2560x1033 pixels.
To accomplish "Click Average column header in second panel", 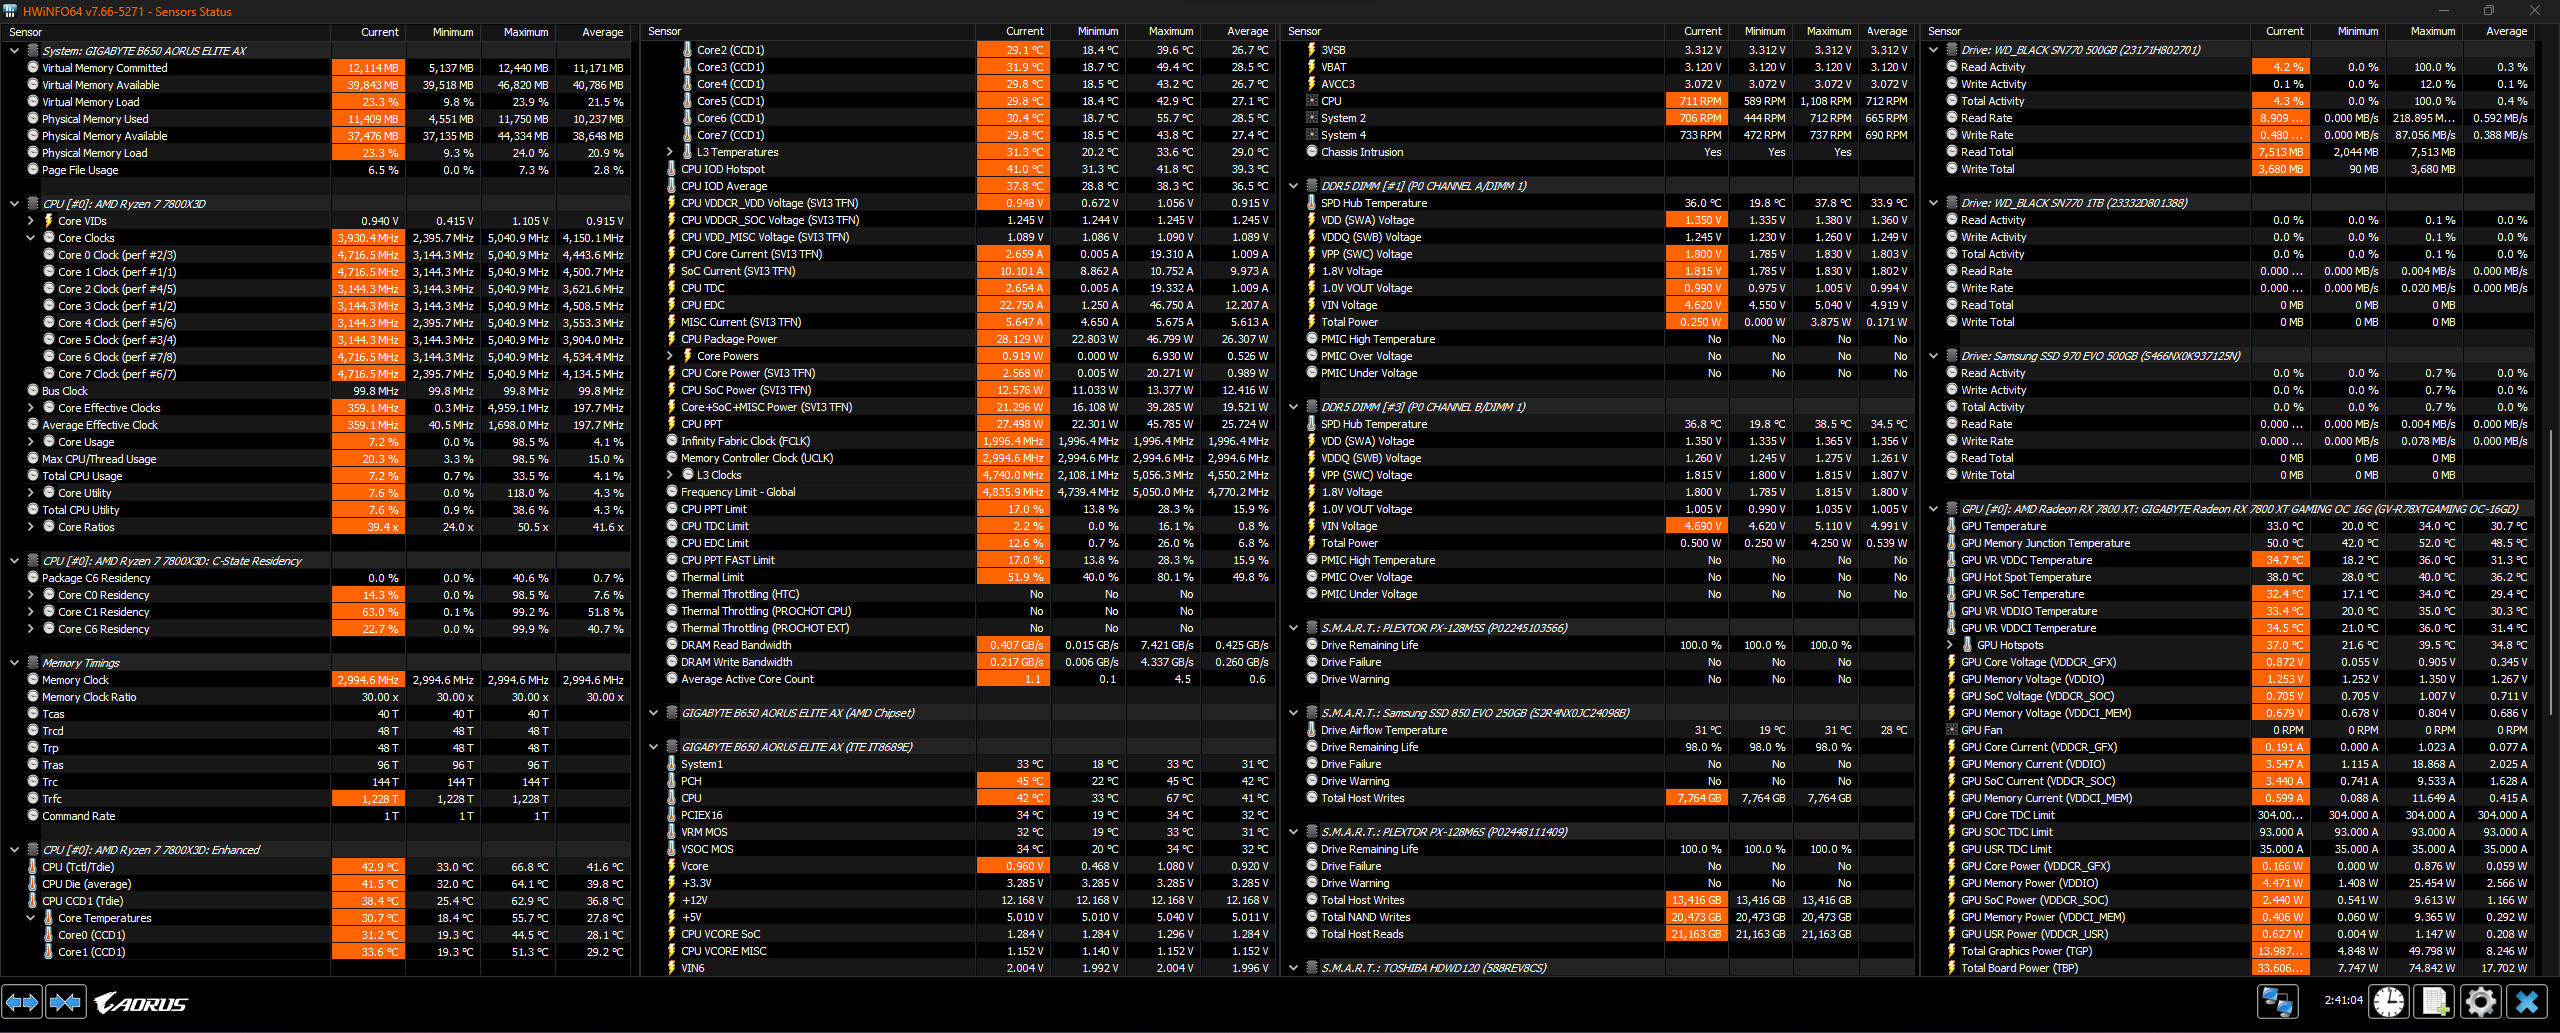I will (1237, 32).
